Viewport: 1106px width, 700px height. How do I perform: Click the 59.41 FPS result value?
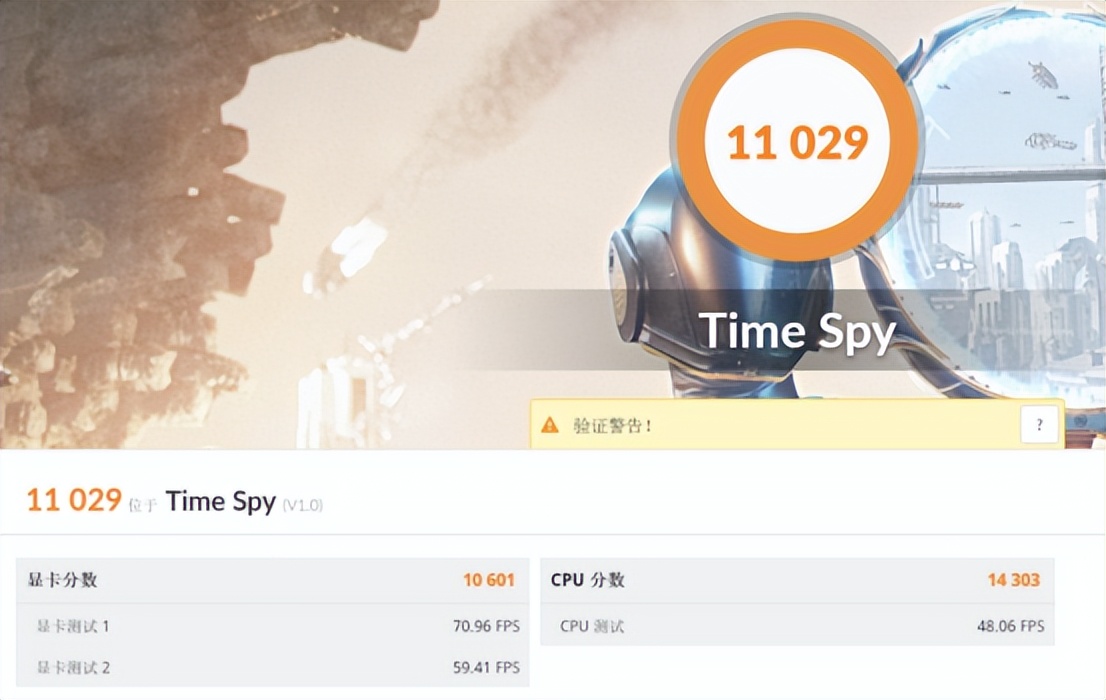486,668
